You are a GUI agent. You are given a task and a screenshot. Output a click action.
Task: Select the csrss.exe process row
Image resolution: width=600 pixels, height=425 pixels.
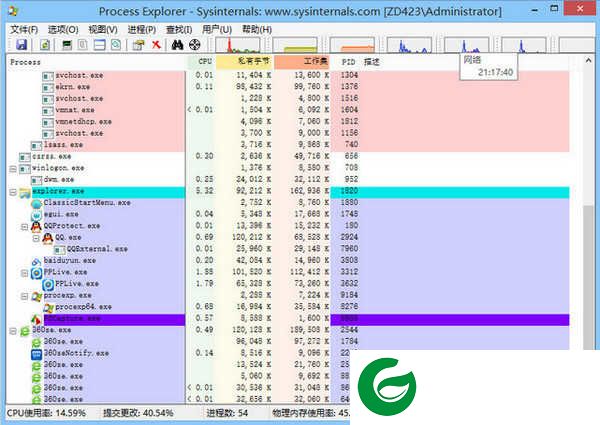tap(288, 156)
